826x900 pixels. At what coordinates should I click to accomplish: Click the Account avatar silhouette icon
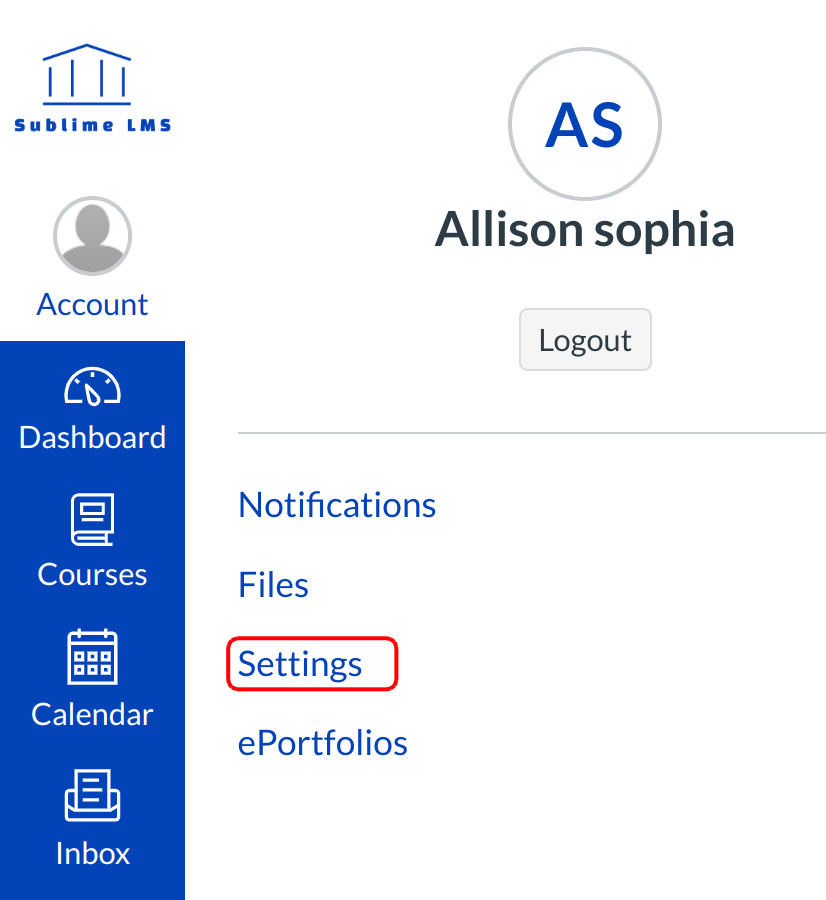(x=92, y=236)
